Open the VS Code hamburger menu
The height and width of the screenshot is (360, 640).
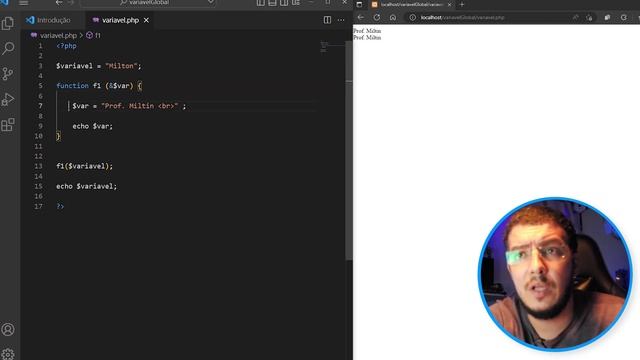(x=24, y=3)
